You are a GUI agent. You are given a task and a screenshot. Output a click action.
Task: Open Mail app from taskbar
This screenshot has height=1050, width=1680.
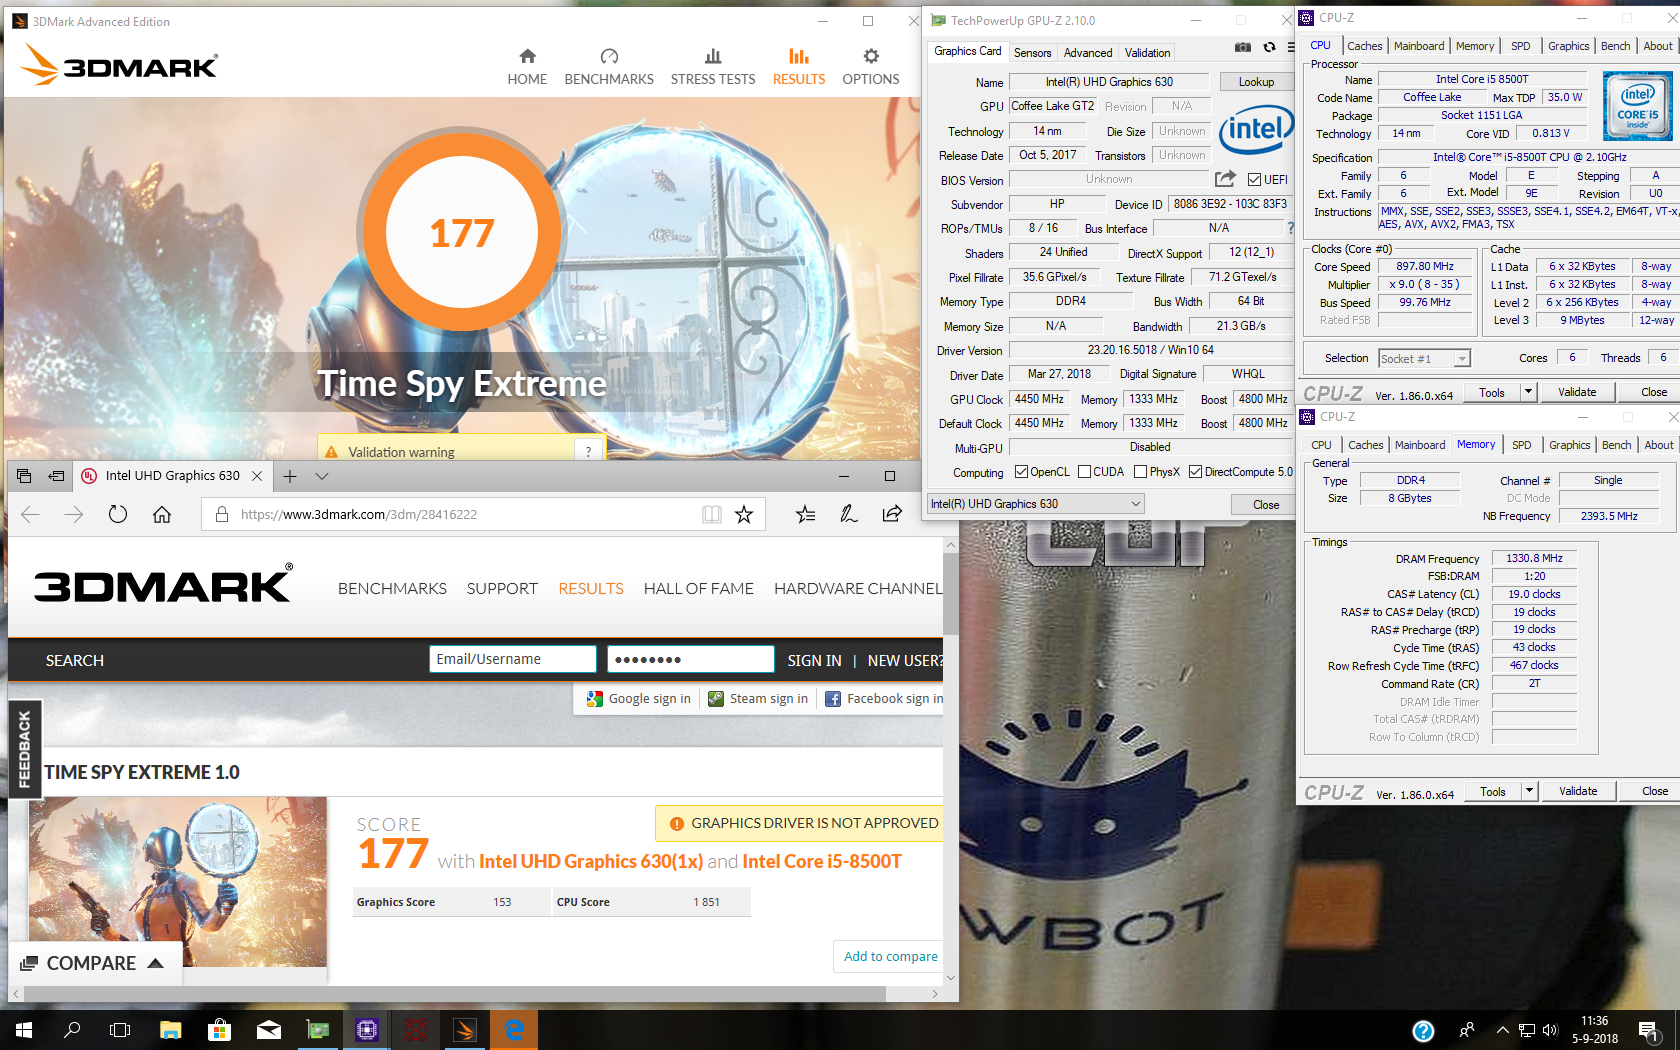268,1030
